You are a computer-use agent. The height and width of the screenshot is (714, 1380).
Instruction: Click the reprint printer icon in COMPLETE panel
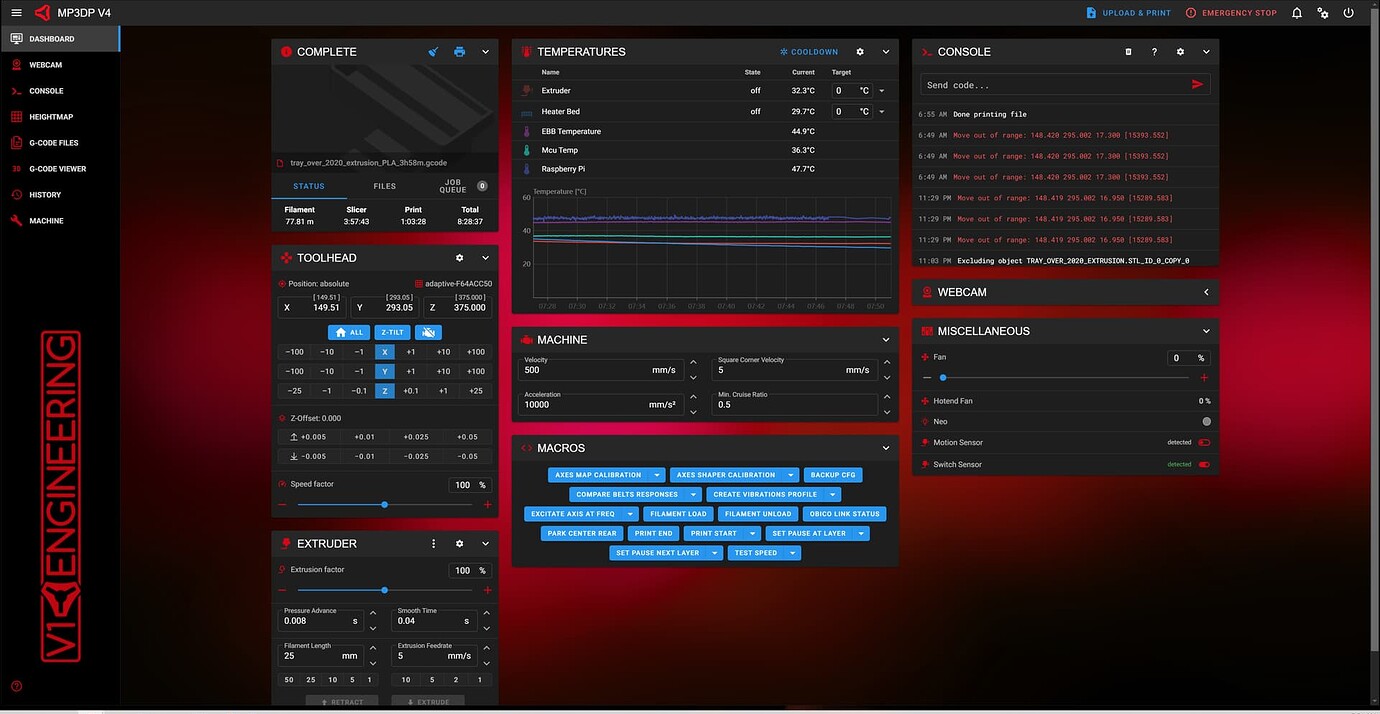click(x=459, y=51)
